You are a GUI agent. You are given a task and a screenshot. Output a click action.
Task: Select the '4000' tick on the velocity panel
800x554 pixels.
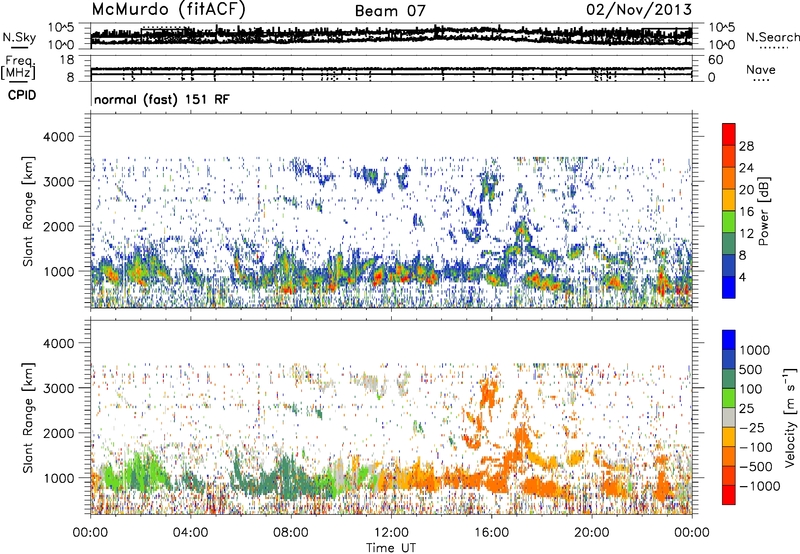click(x=58, y=343)
